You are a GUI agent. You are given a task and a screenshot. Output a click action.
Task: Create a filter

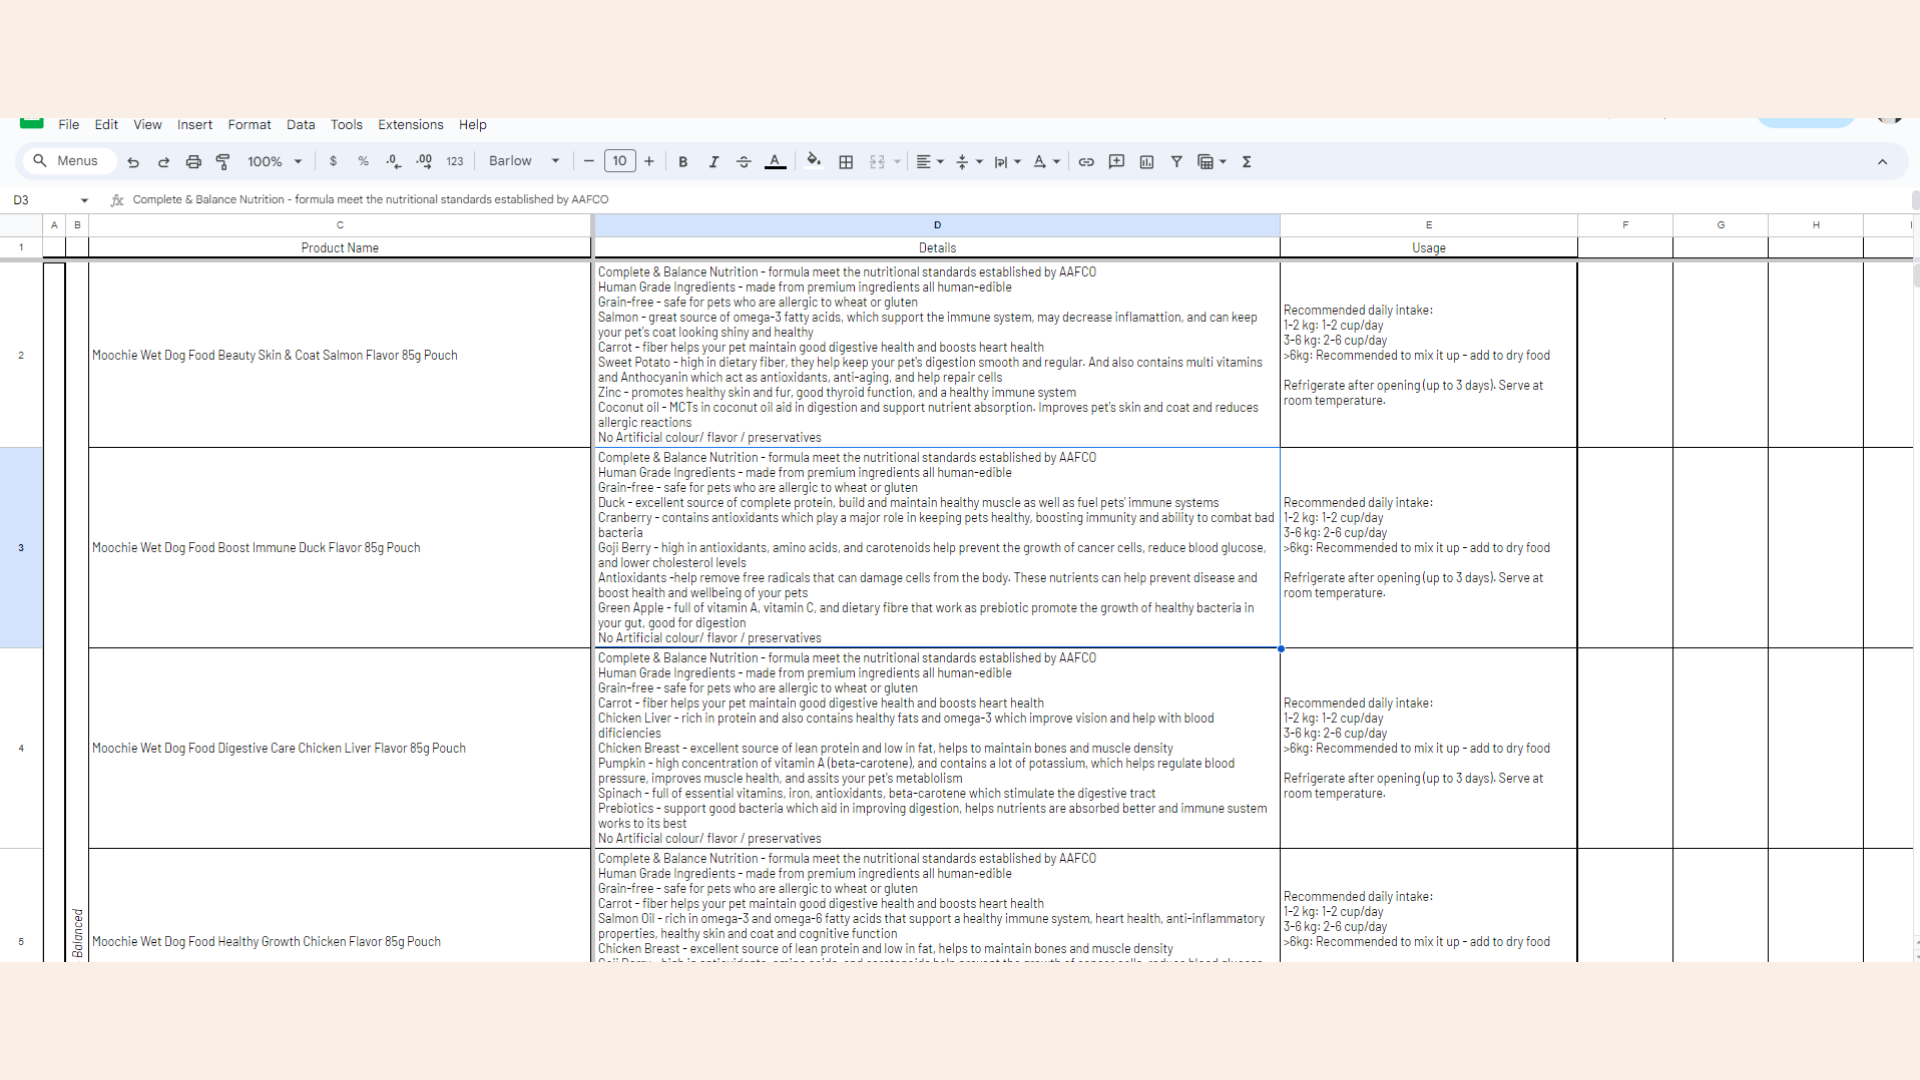pos(1177,161)
